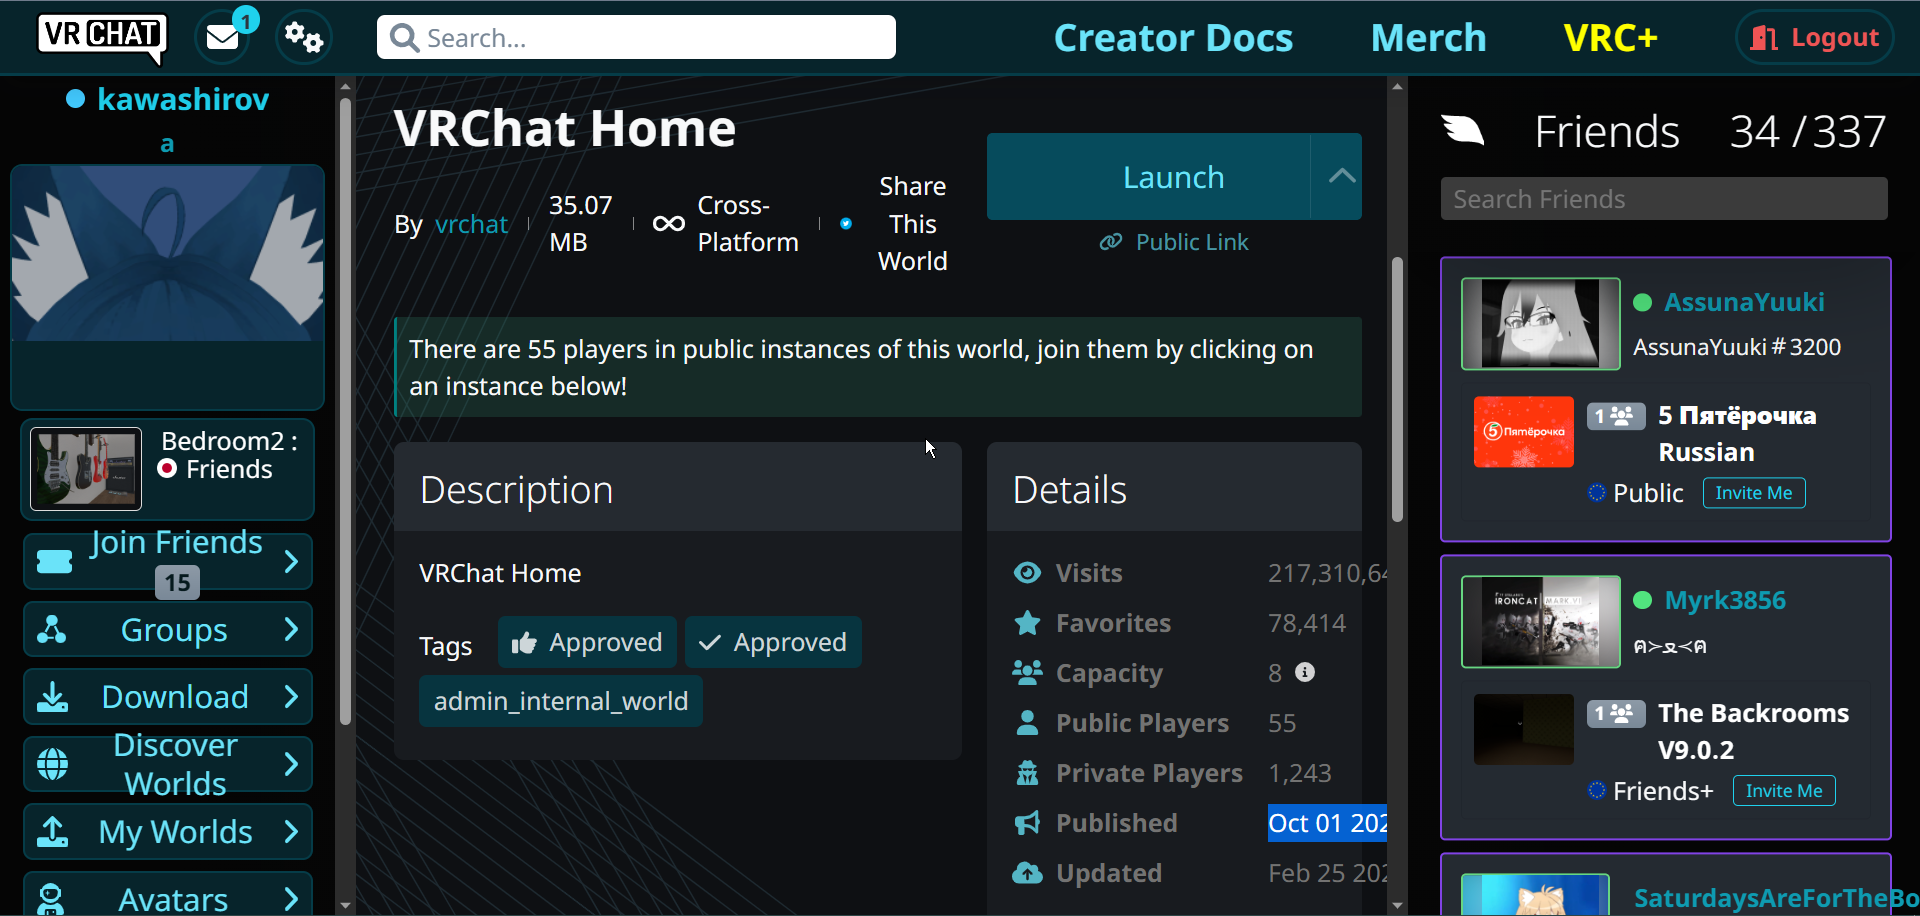The width and height of the screenshot is (1920, 916).
Task: Open the kawashirov profile name link
Action: (x=183, y=99)
